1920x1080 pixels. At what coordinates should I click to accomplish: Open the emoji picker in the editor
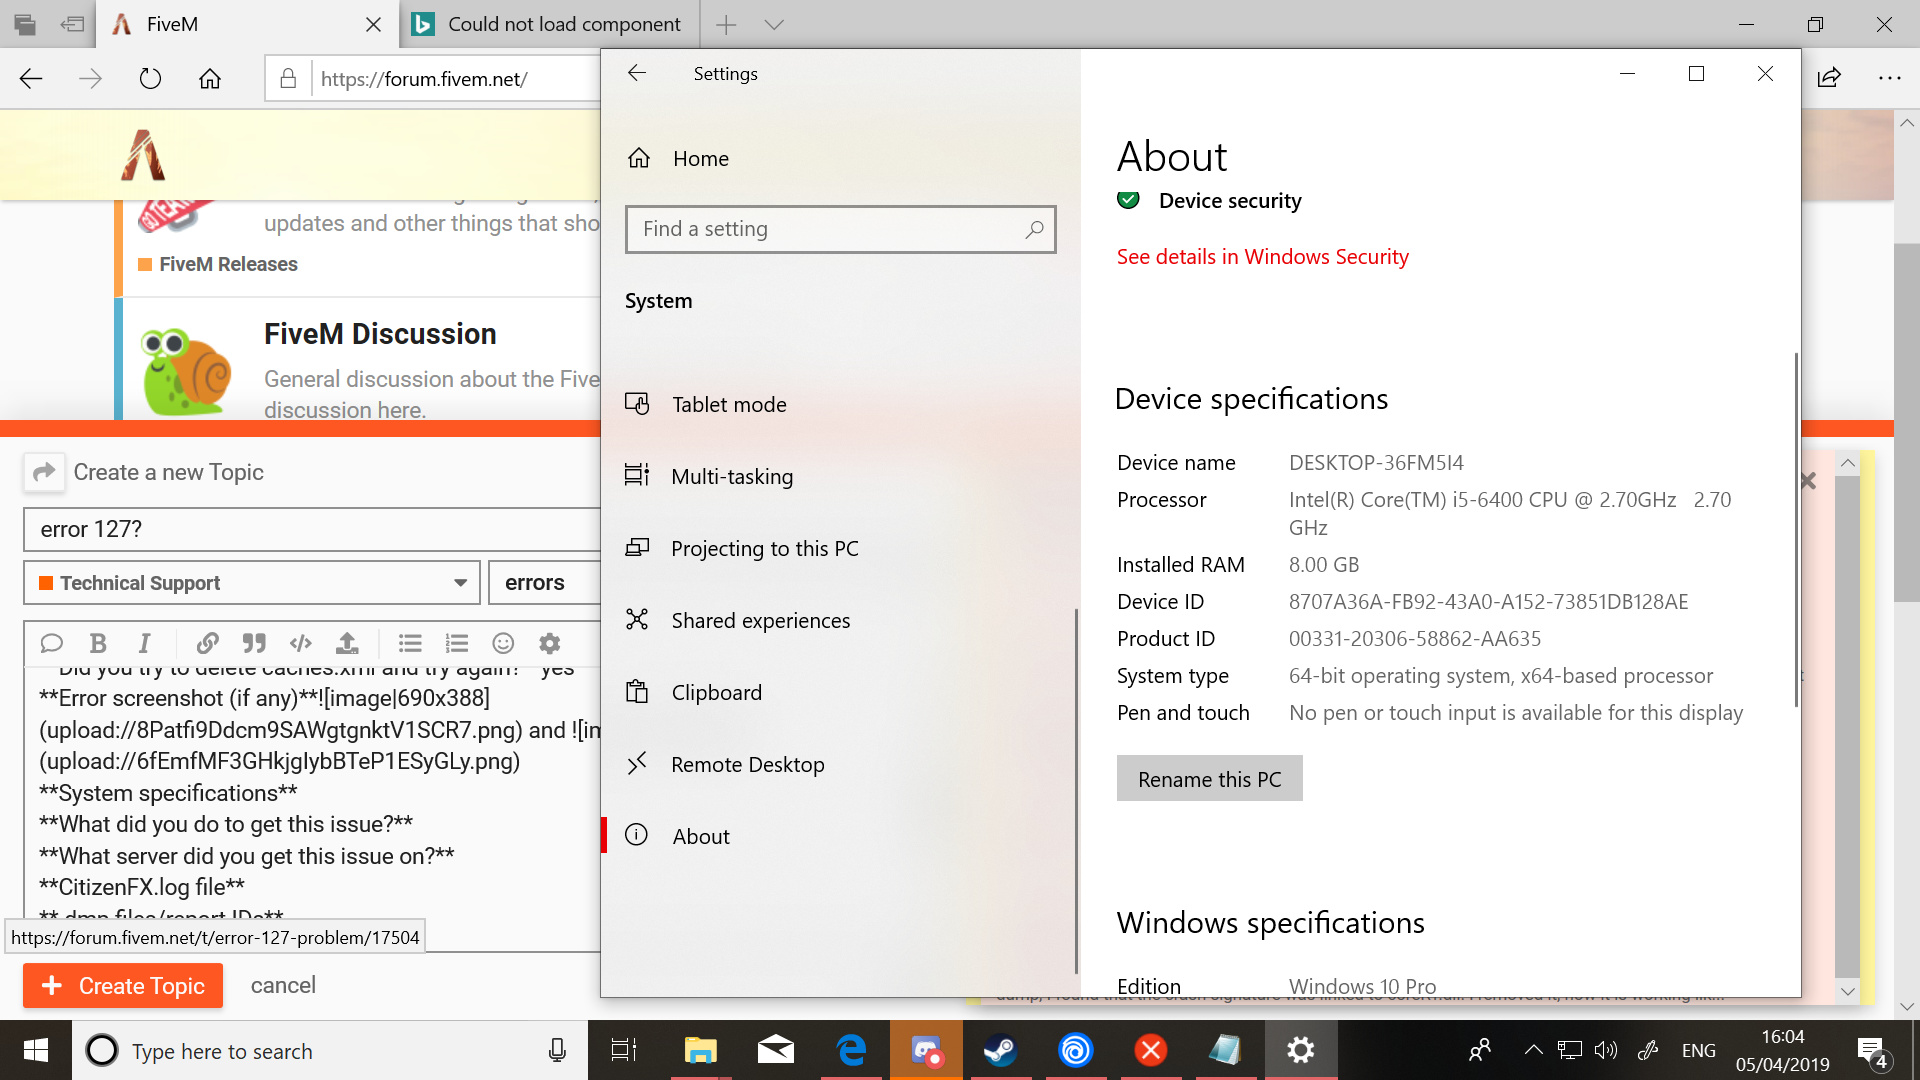[x=503, y=643]
